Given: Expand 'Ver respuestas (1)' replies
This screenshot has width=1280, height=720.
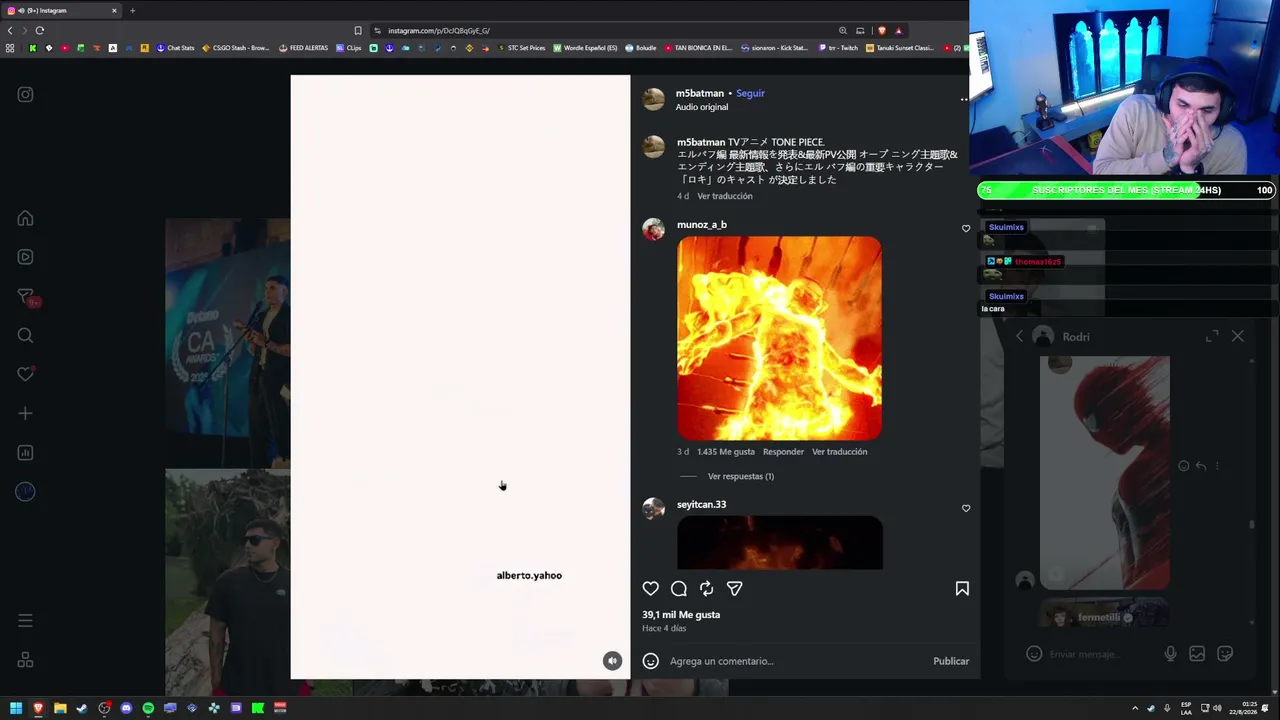Looking at the screenshot, I should [x=741, y=477].
